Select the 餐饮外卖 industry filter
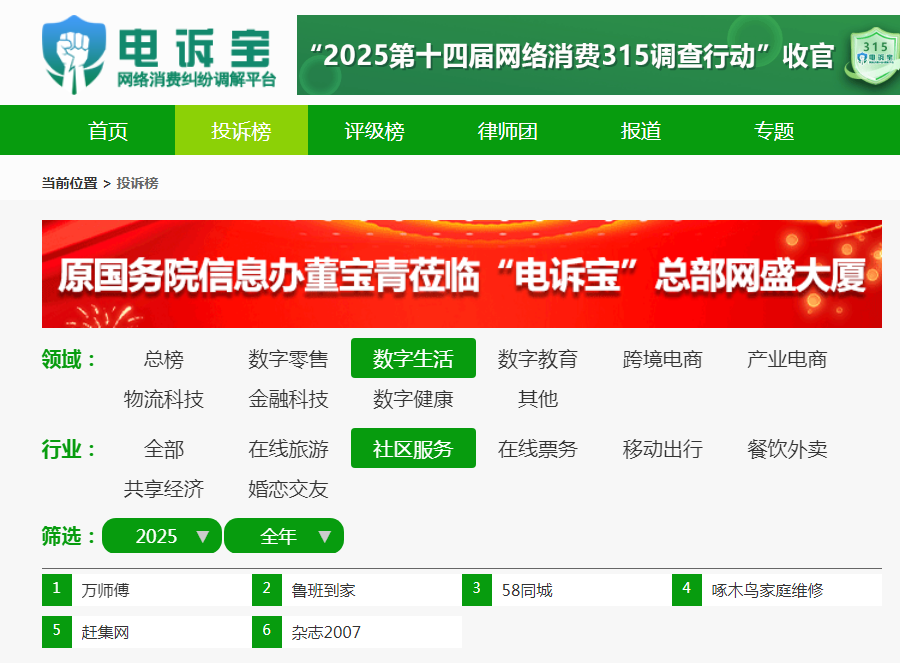This screenshot has height=663, width=900. [787, 448]
